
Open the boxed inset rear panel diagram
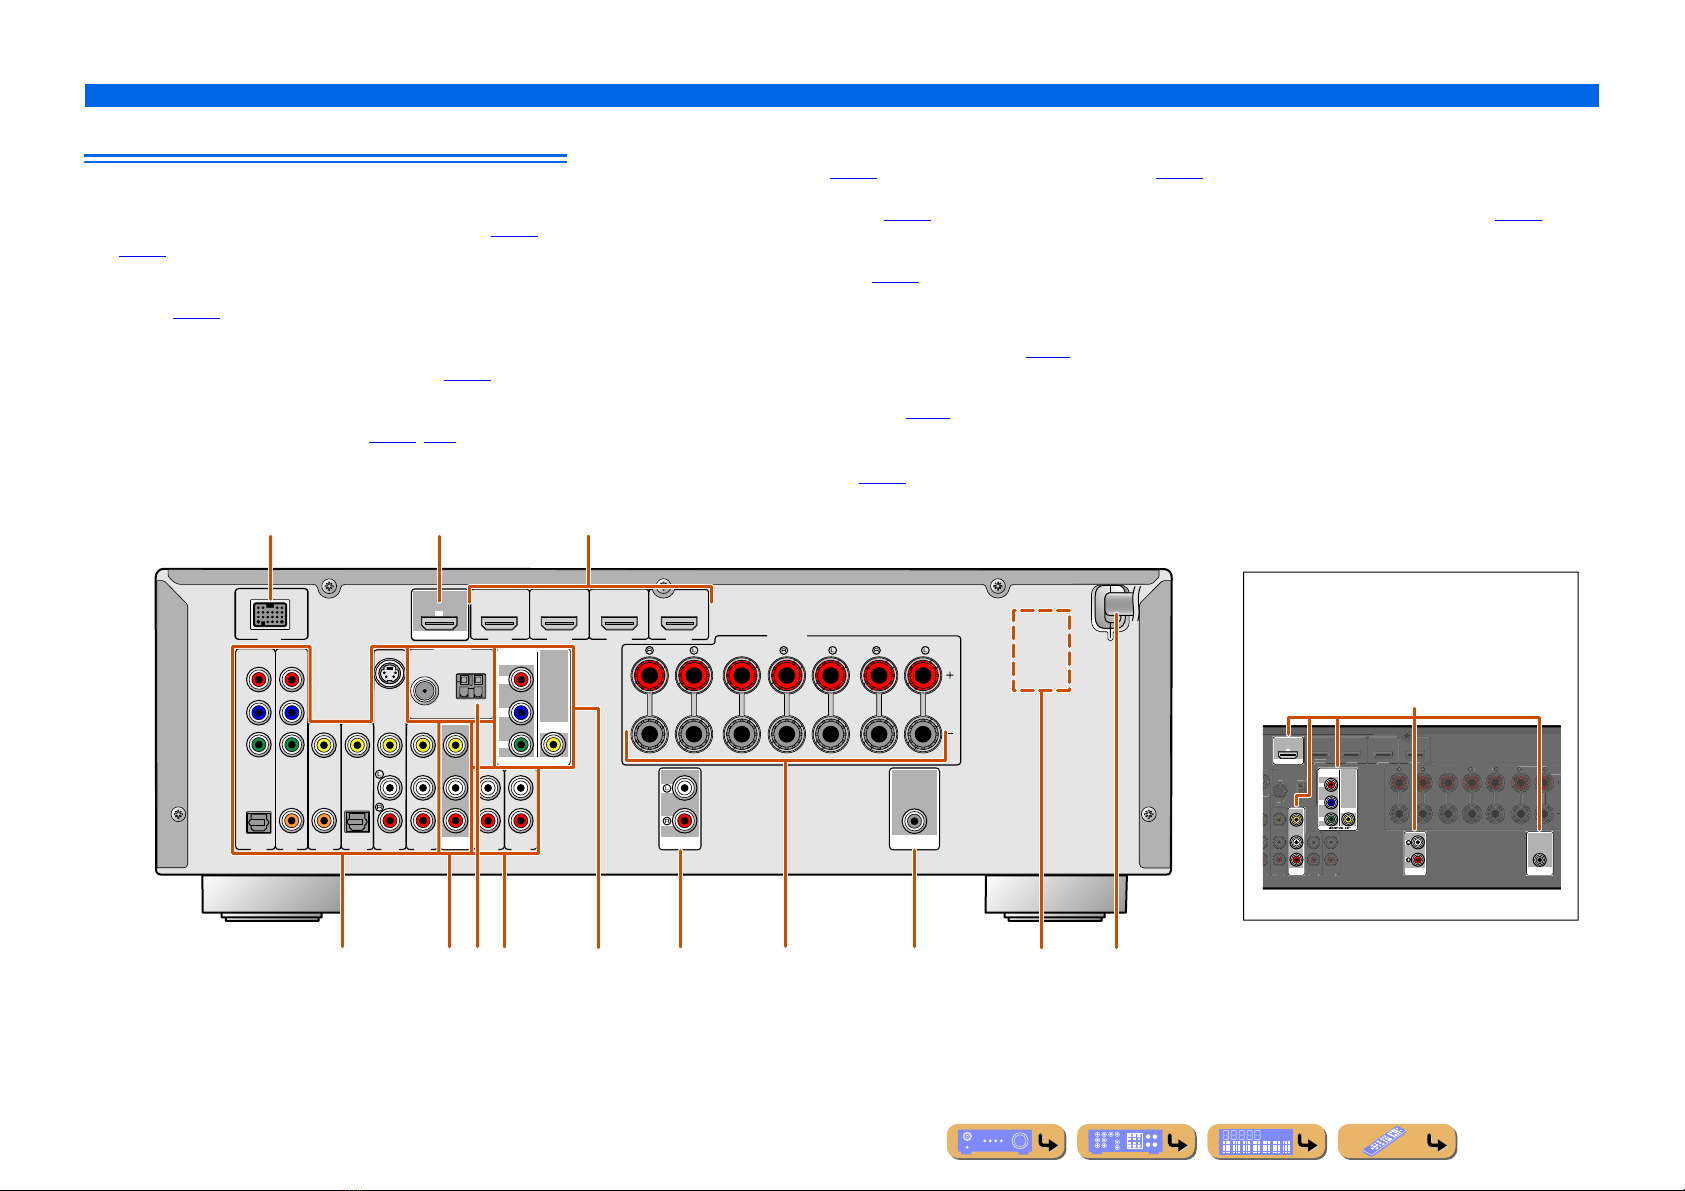click(1410, 746)
